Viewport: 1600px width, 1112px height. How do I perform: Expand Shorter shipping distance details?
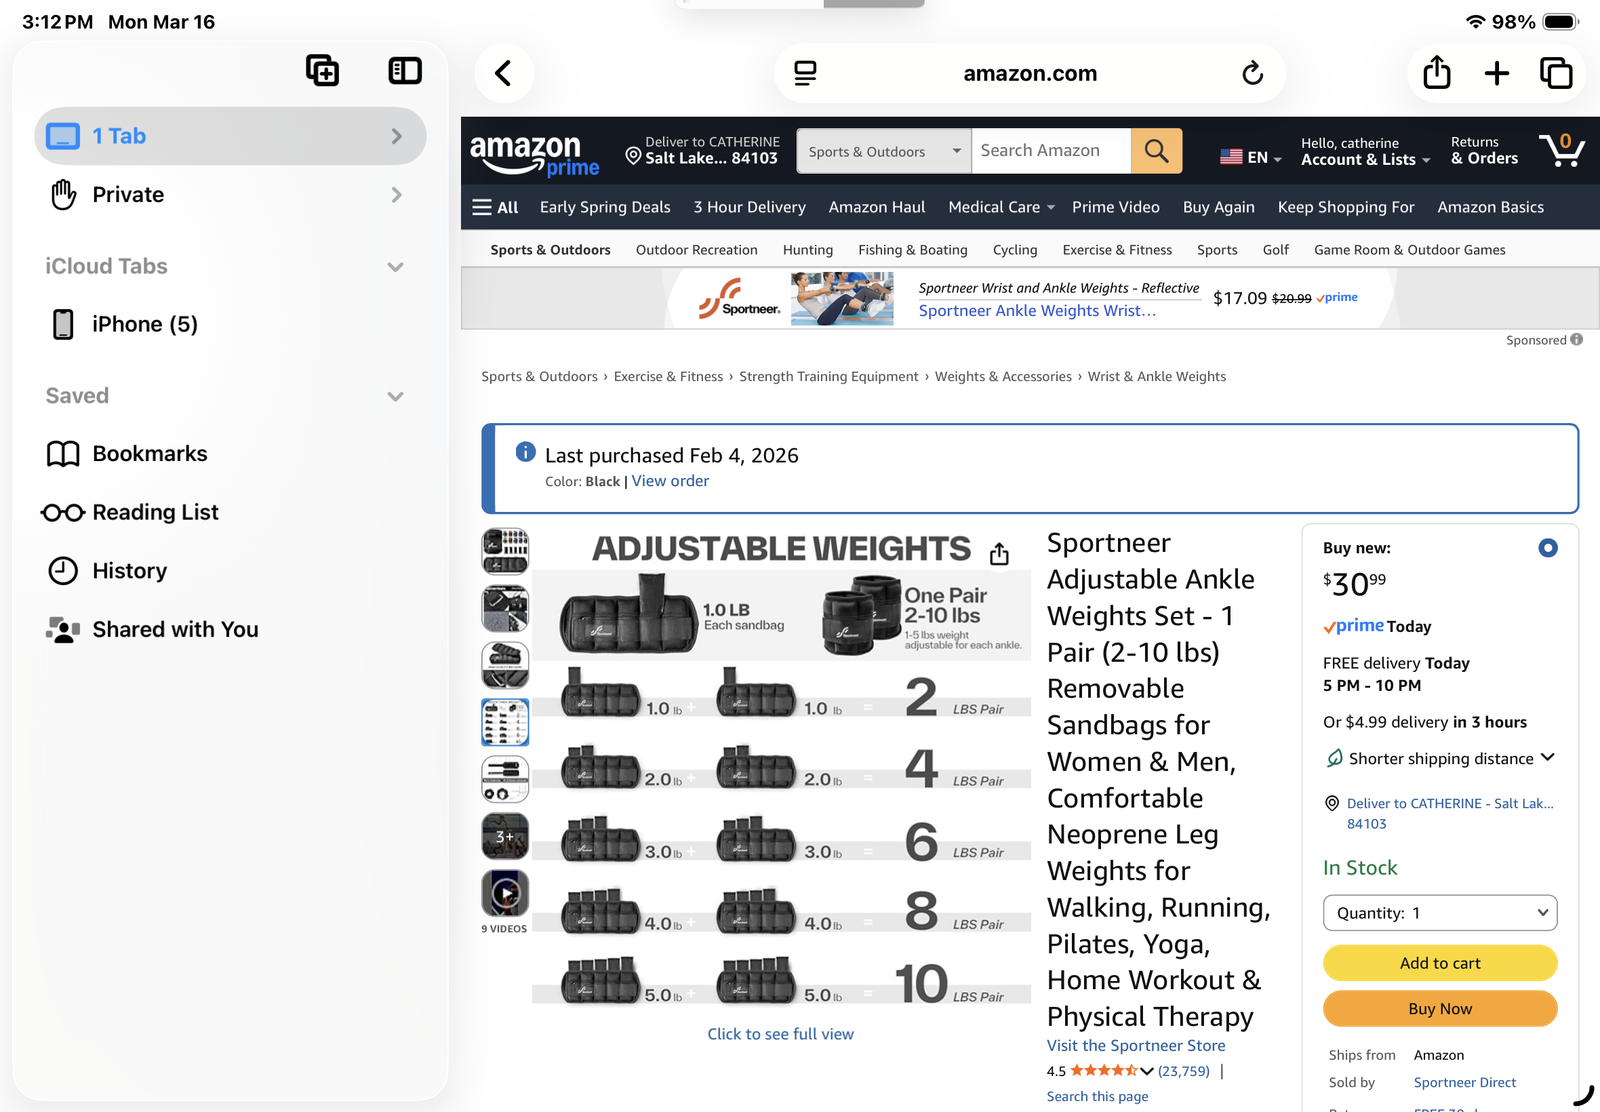click(x=1547, y=758)
